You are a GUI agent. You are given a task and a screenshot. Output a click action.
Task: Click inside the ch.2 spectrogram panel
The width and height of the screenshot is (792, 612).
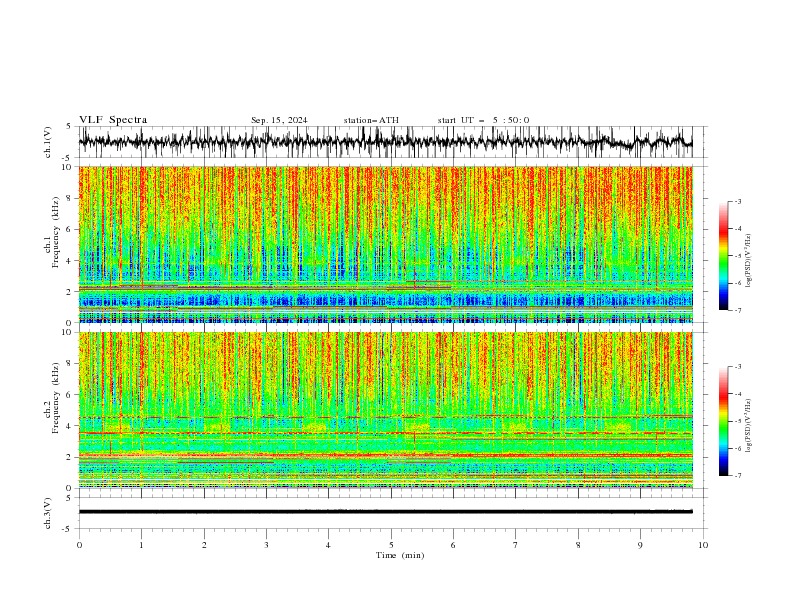click(x=386, y=410)
